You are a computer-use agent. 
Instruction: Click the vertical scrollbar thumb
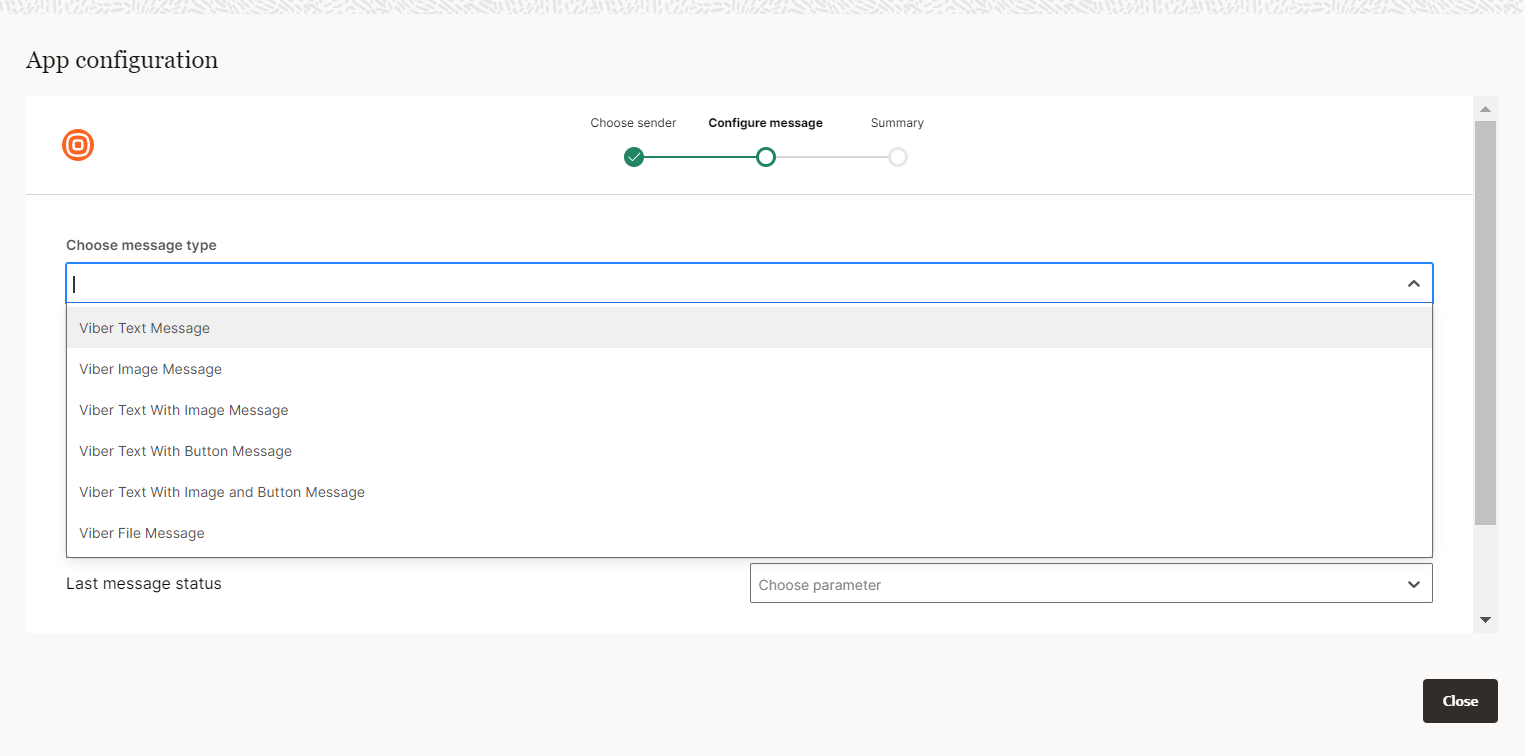(x=1485, y=323)
